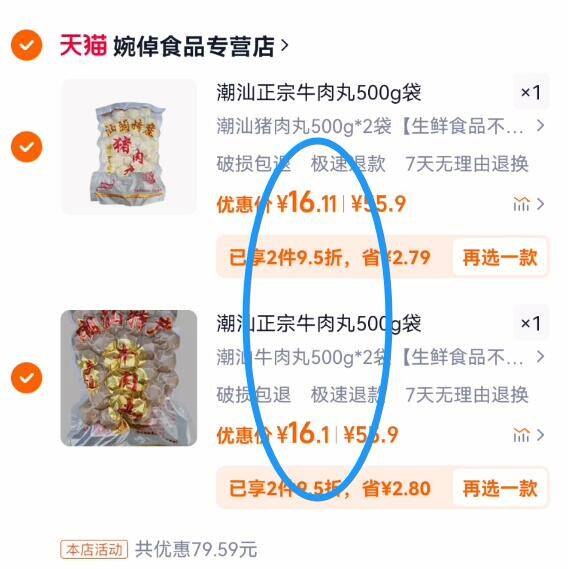Open second product title 潮汕正宗牛肉丸500g袋
Viewport: 568px width, 569px height.
(319, 323)
